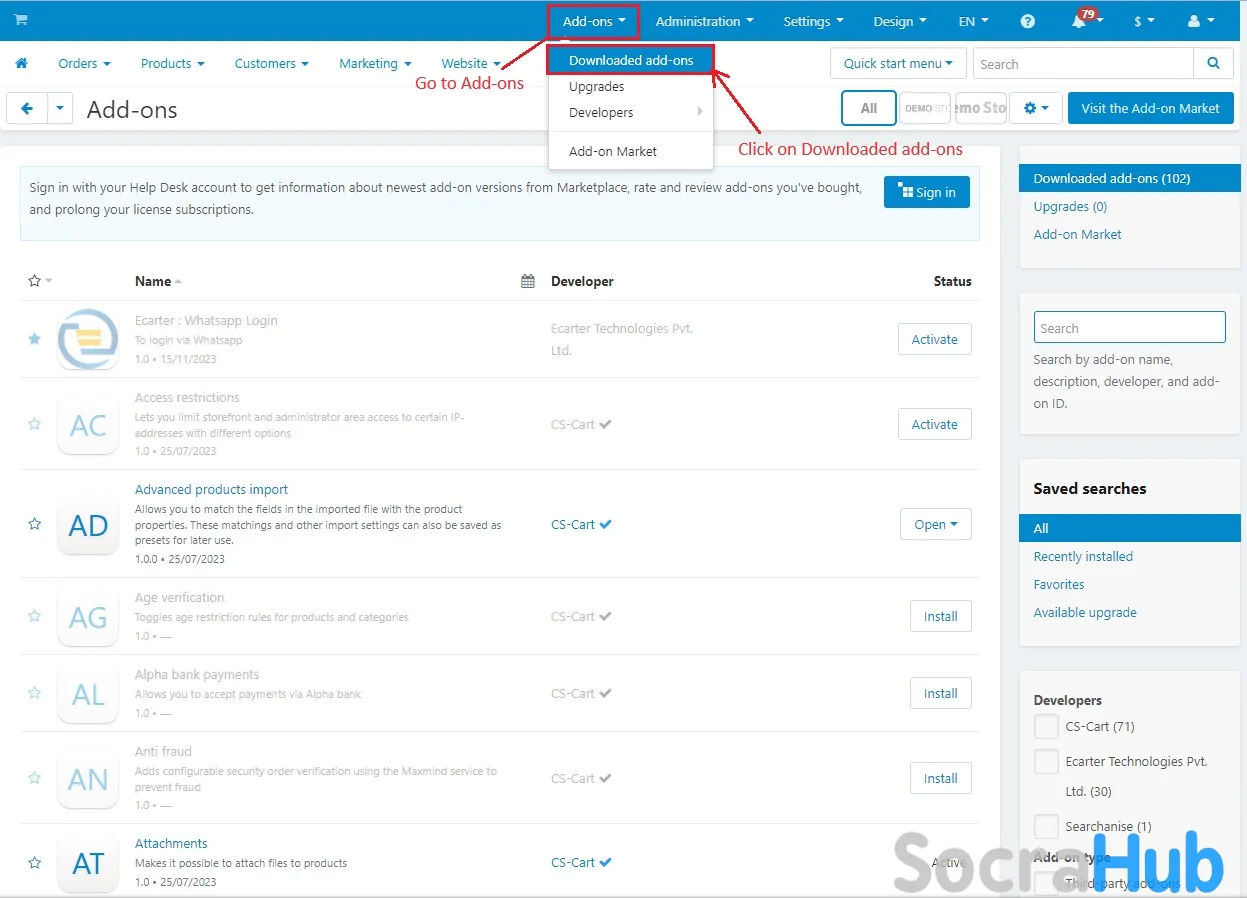Open the Available upgrade saved search
Image resolution: width=1247 pixels, height=898 pixels.
point(1085,613)
